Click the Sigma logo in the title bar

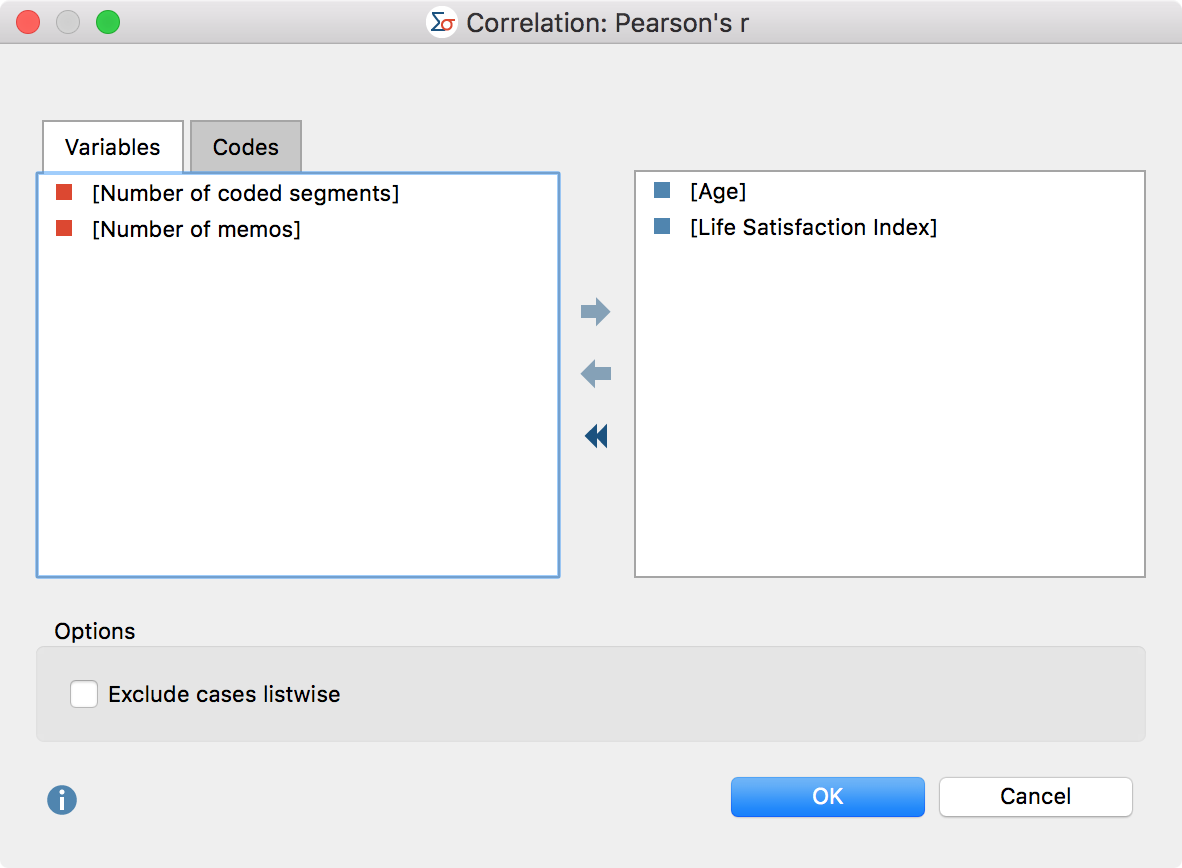click(x=443, y=22)
